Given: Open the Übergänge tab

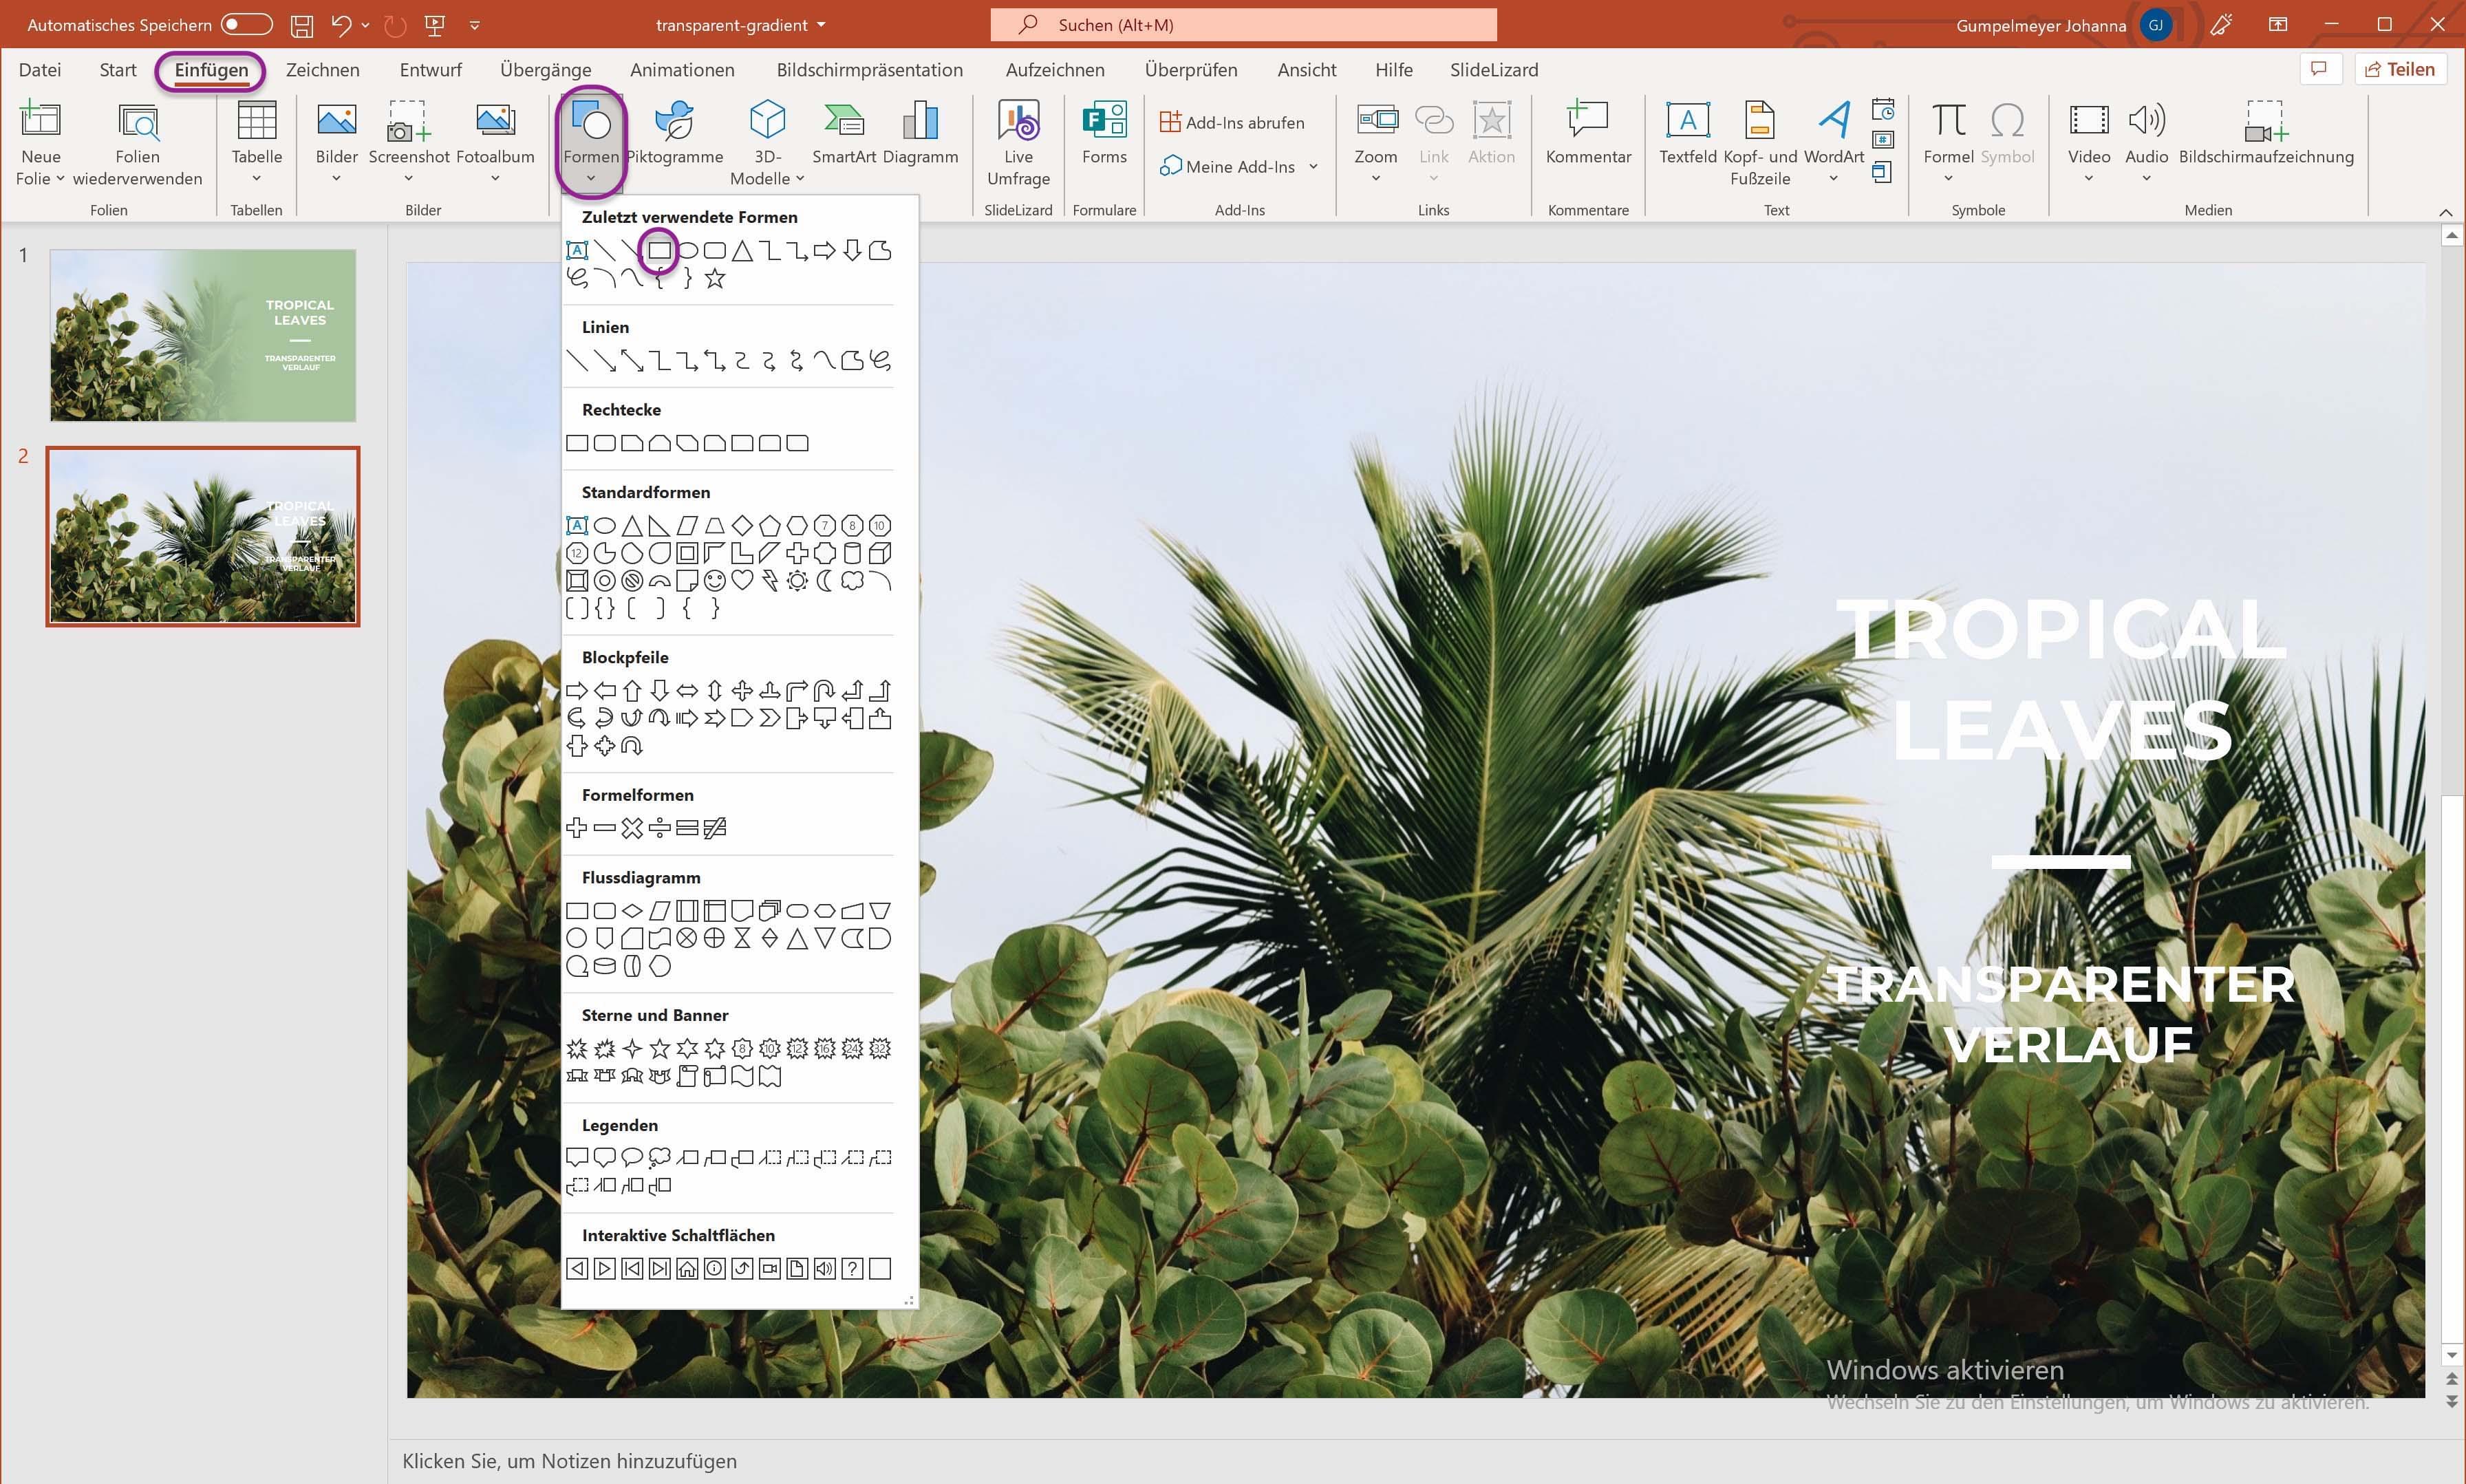Looking at the screenshot, I should click(545, 70).
